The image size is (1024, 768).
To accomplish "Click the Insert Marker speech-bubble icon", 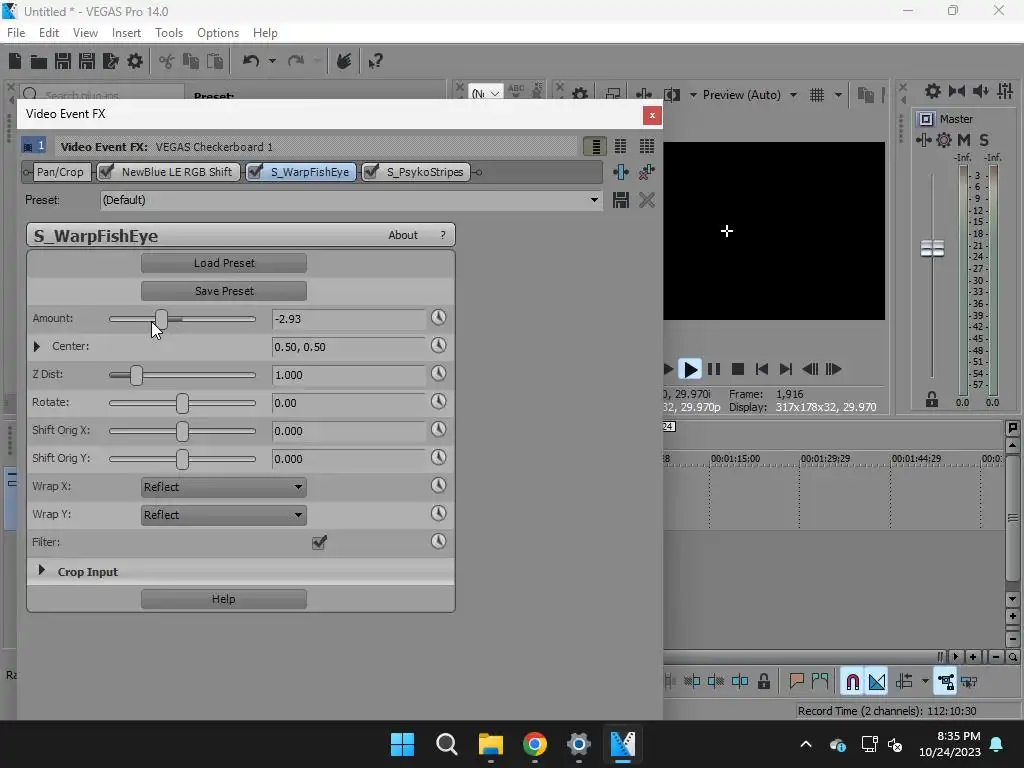I will [796, 681].
